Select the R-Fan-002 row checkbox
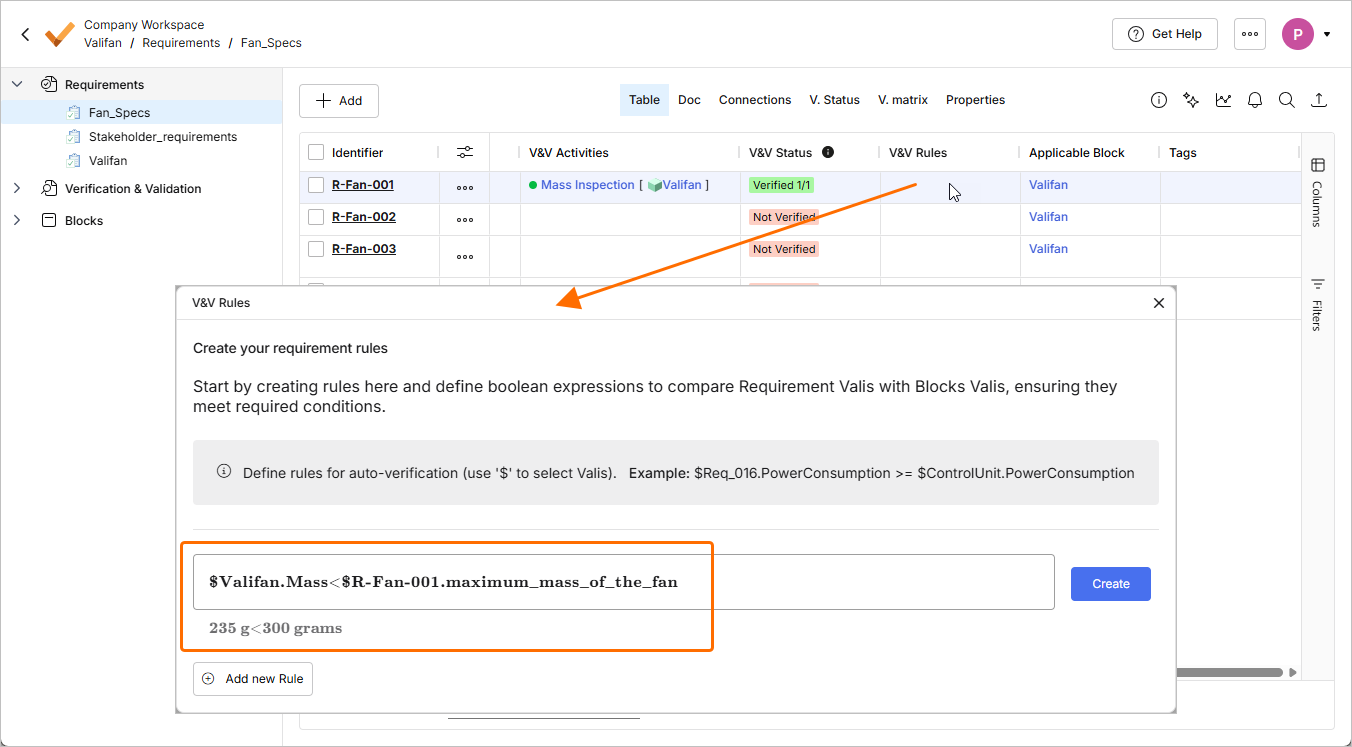 (x=316, y=217)
